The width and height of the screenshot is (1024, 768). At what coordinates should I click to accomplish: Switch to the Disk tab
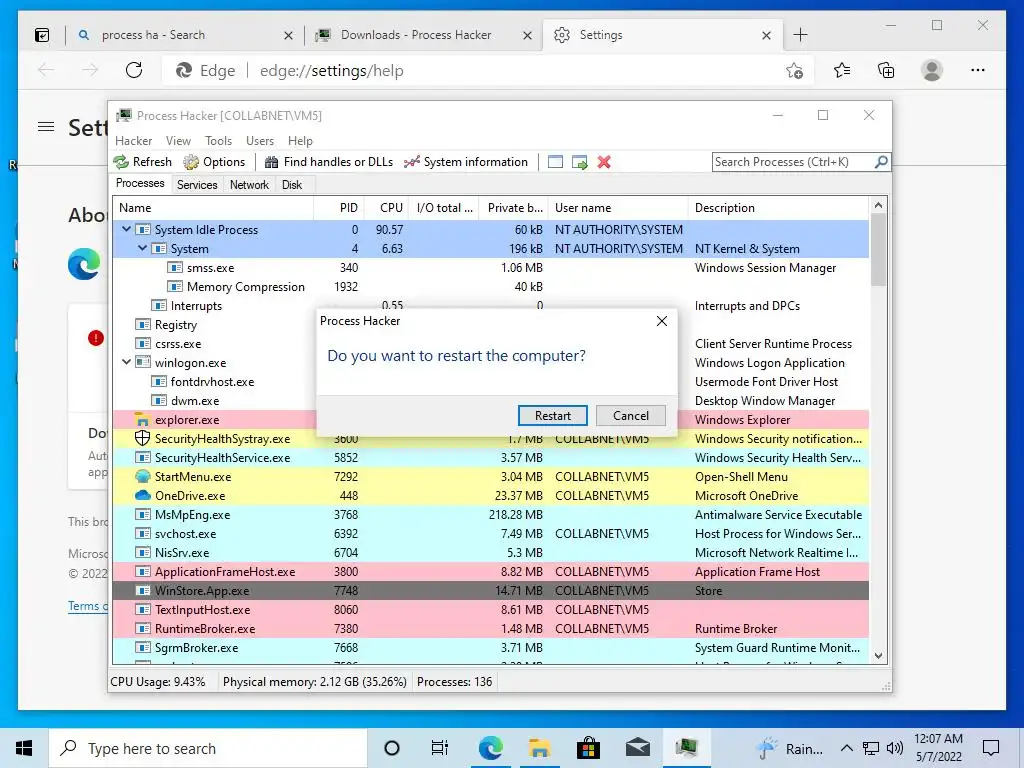(292, 185)
